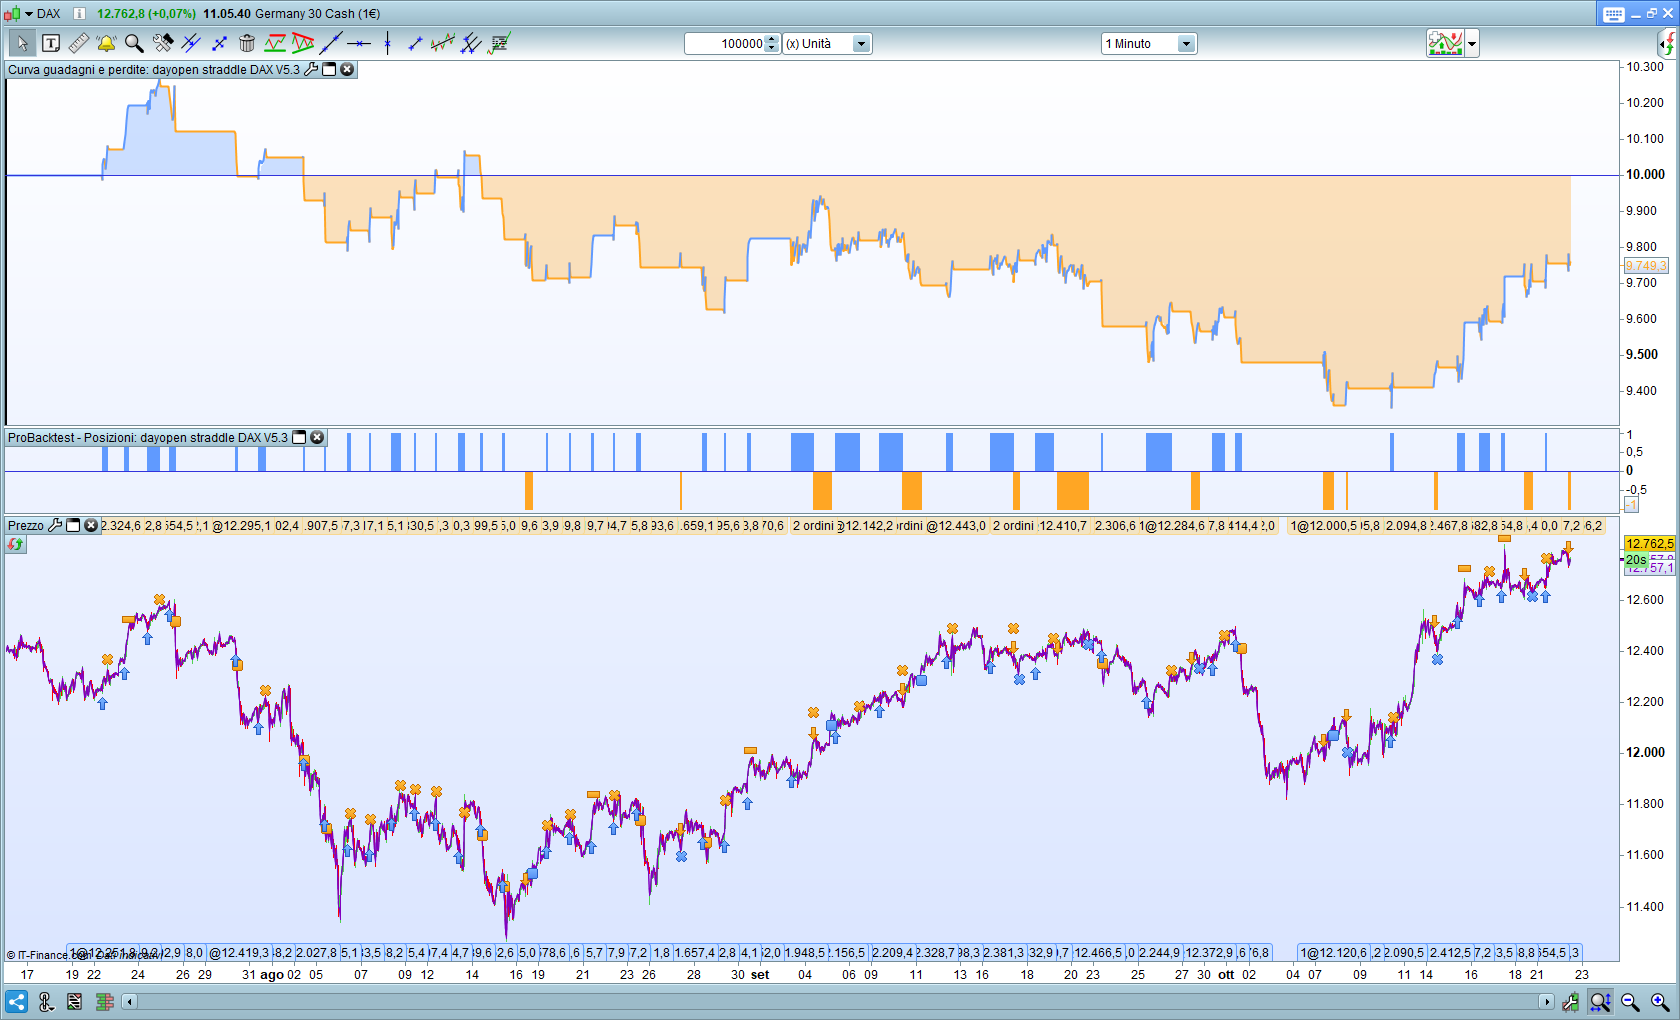Close the Prezzo panel
Screen dimensions: 1680x1020
coord(91,525)
